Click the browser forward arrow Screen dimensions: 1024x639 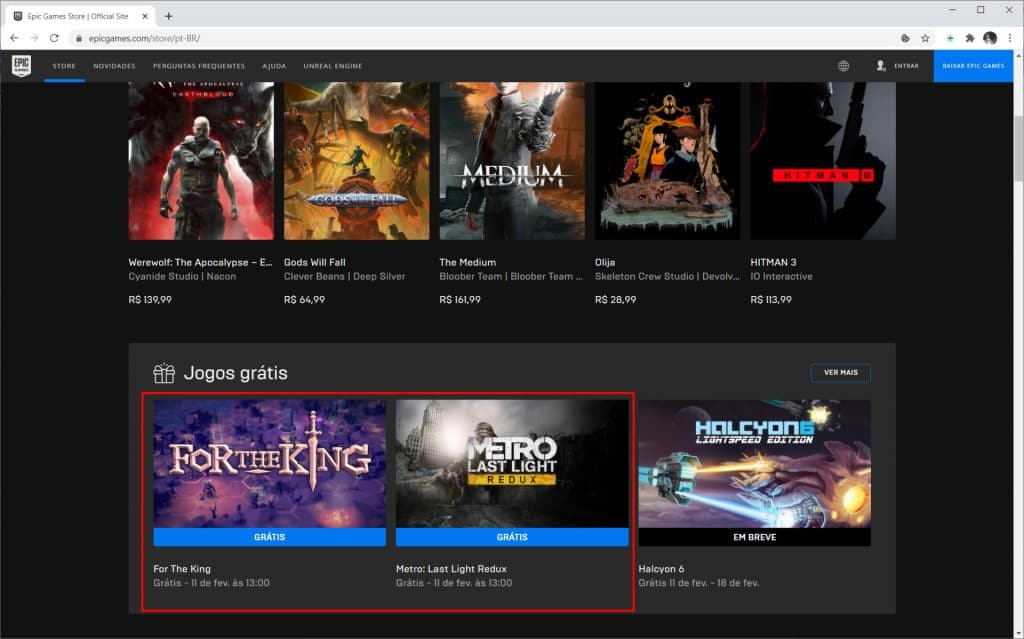pos(34,39)
